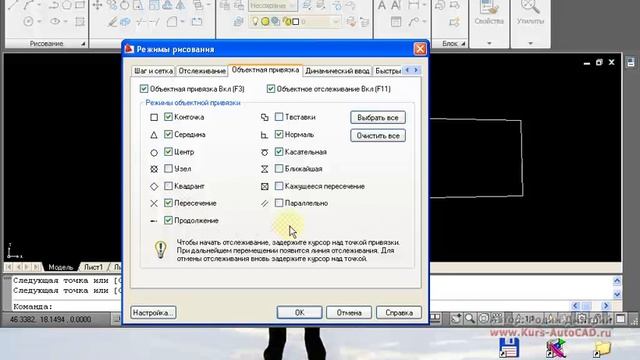The width and height of the screenshot is (640, 360).
Task: Switch to the Модель layout tab
Action: tap(60, 267)
